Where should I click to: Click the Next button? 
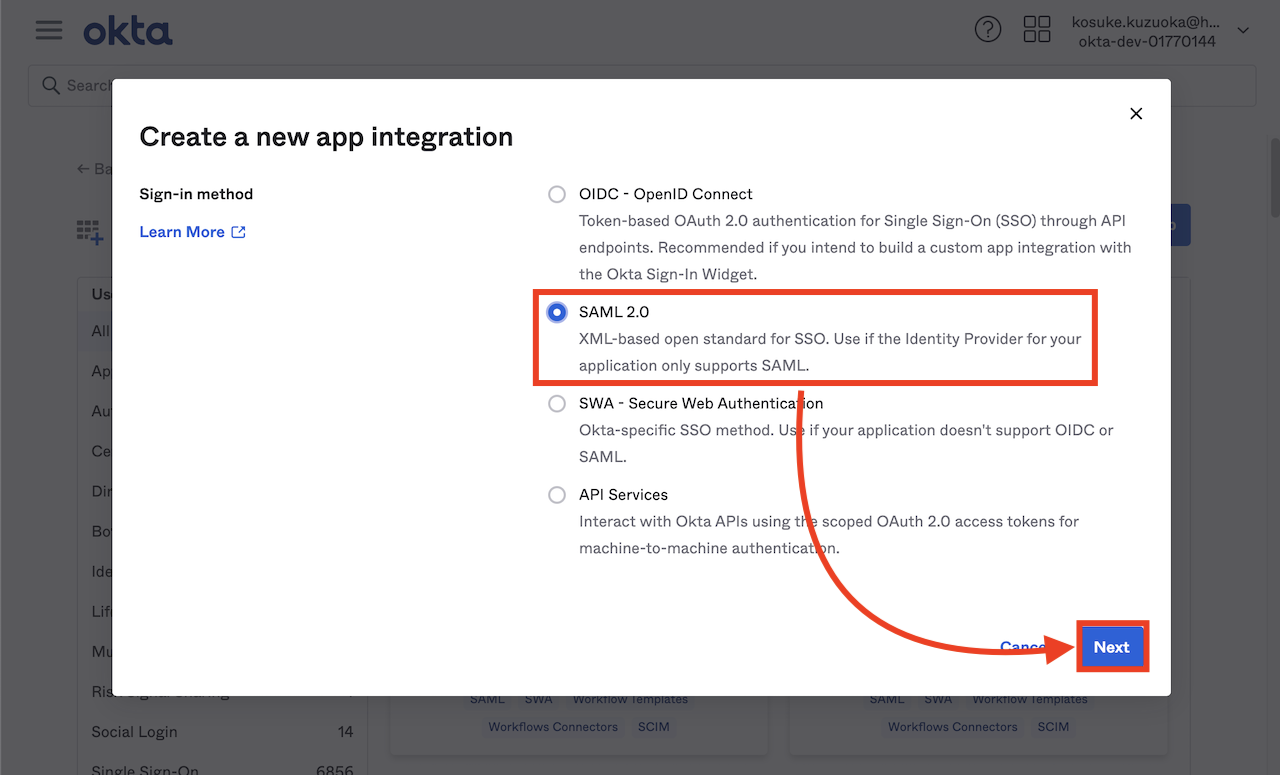tap(1112, 647)
